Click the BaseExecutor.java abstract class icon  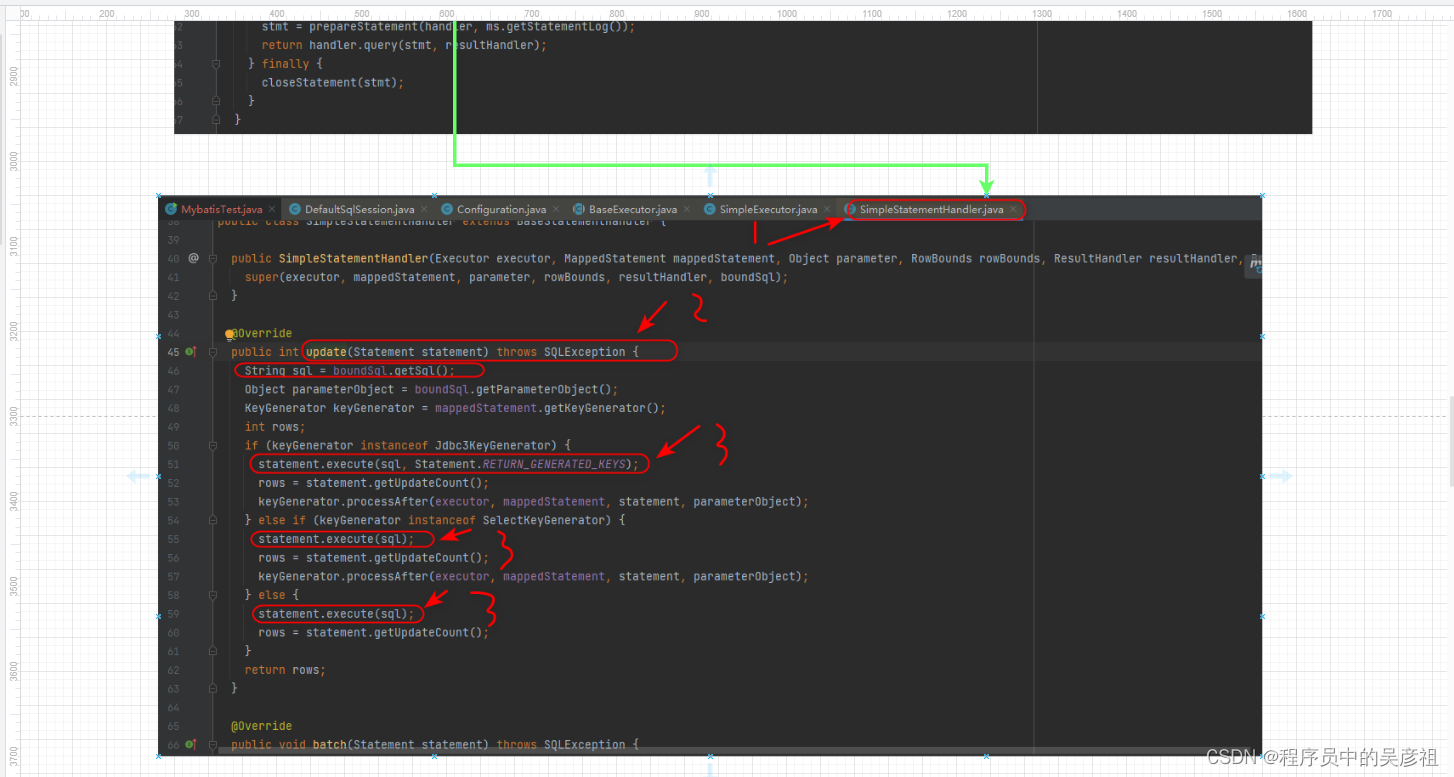tap(579, 210)
